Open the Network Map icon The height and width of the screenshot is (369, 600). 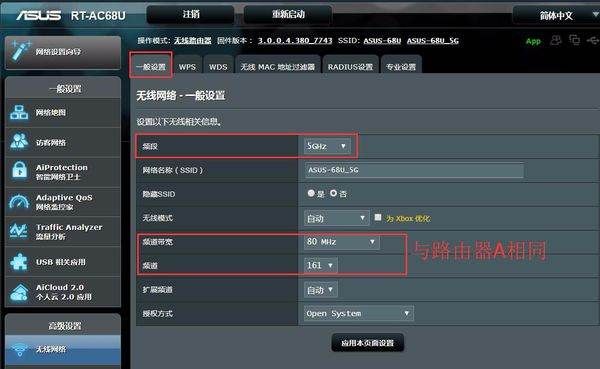click(19, 113)
